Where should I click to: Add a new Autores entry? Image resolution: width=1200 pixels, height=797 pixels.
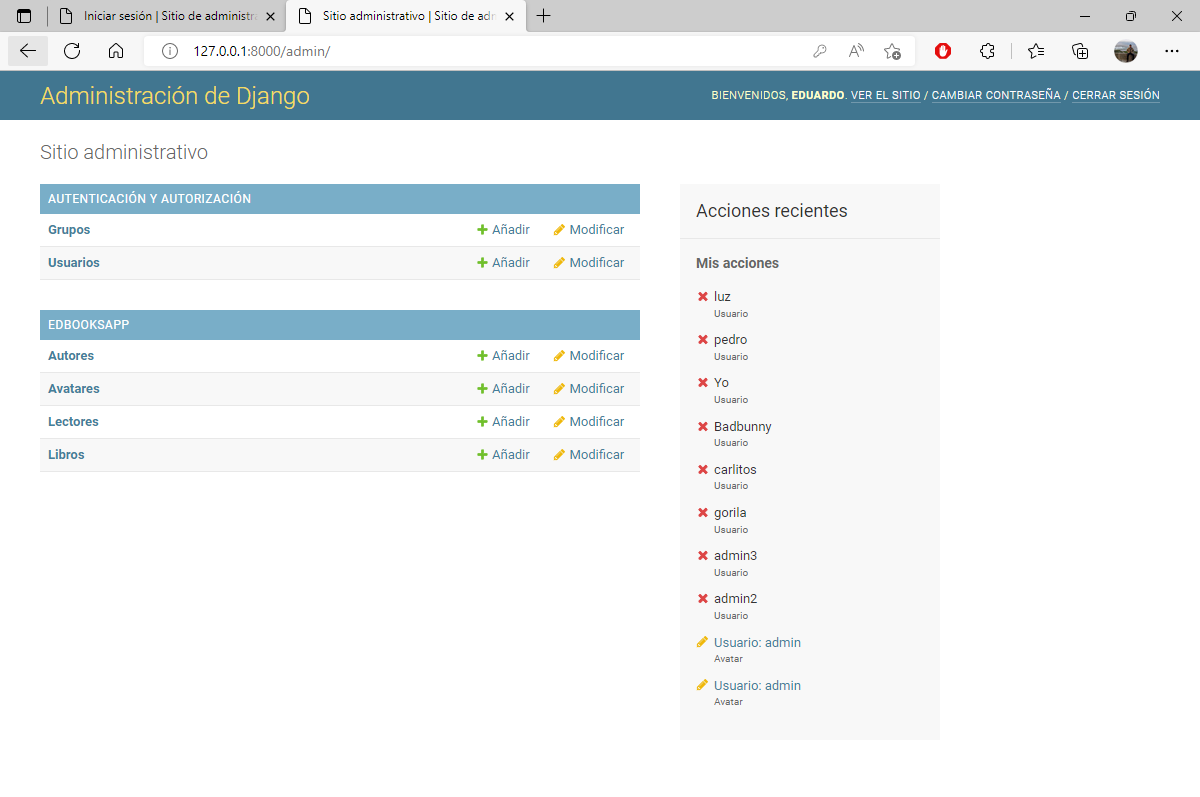pyautogui.click(x=504, y=356)
